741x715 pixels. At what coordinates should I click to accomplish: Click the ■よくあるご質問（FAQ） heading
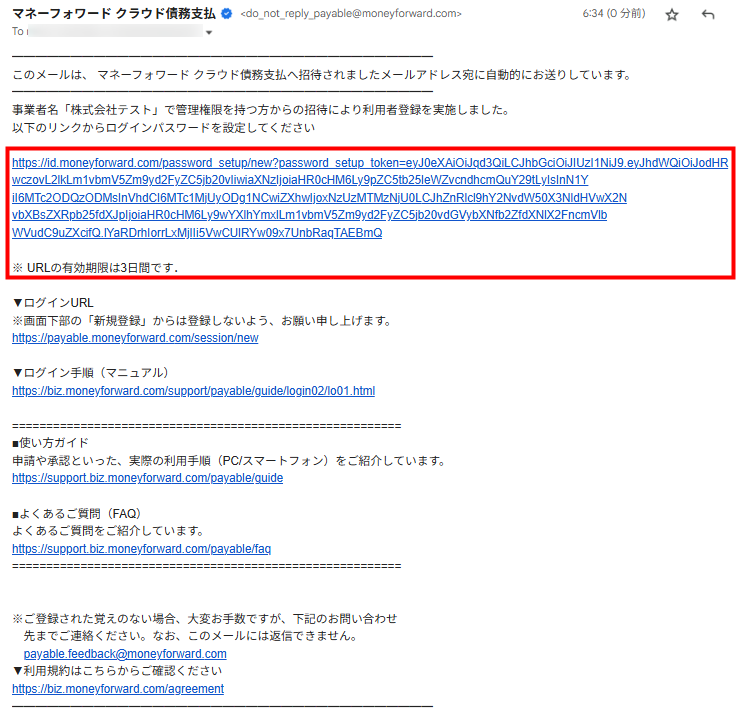77,513
